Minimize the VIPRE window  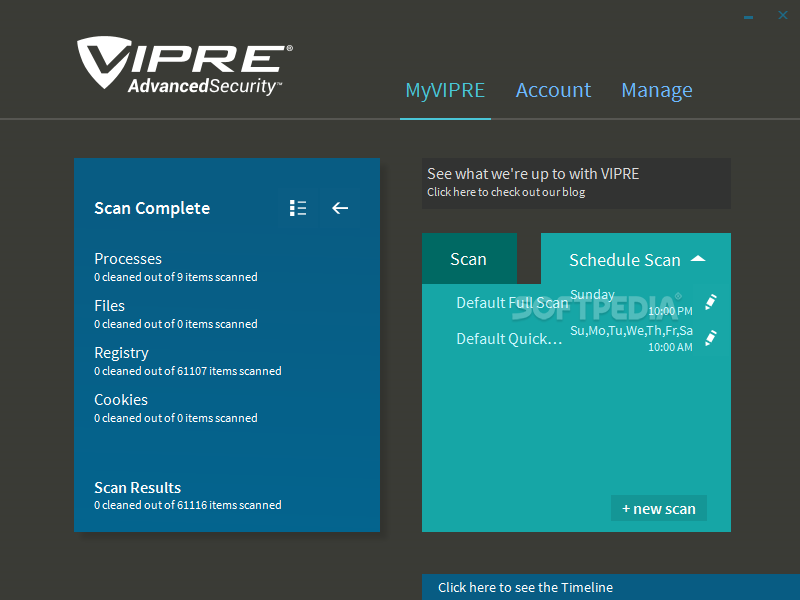tap(748, 17)
